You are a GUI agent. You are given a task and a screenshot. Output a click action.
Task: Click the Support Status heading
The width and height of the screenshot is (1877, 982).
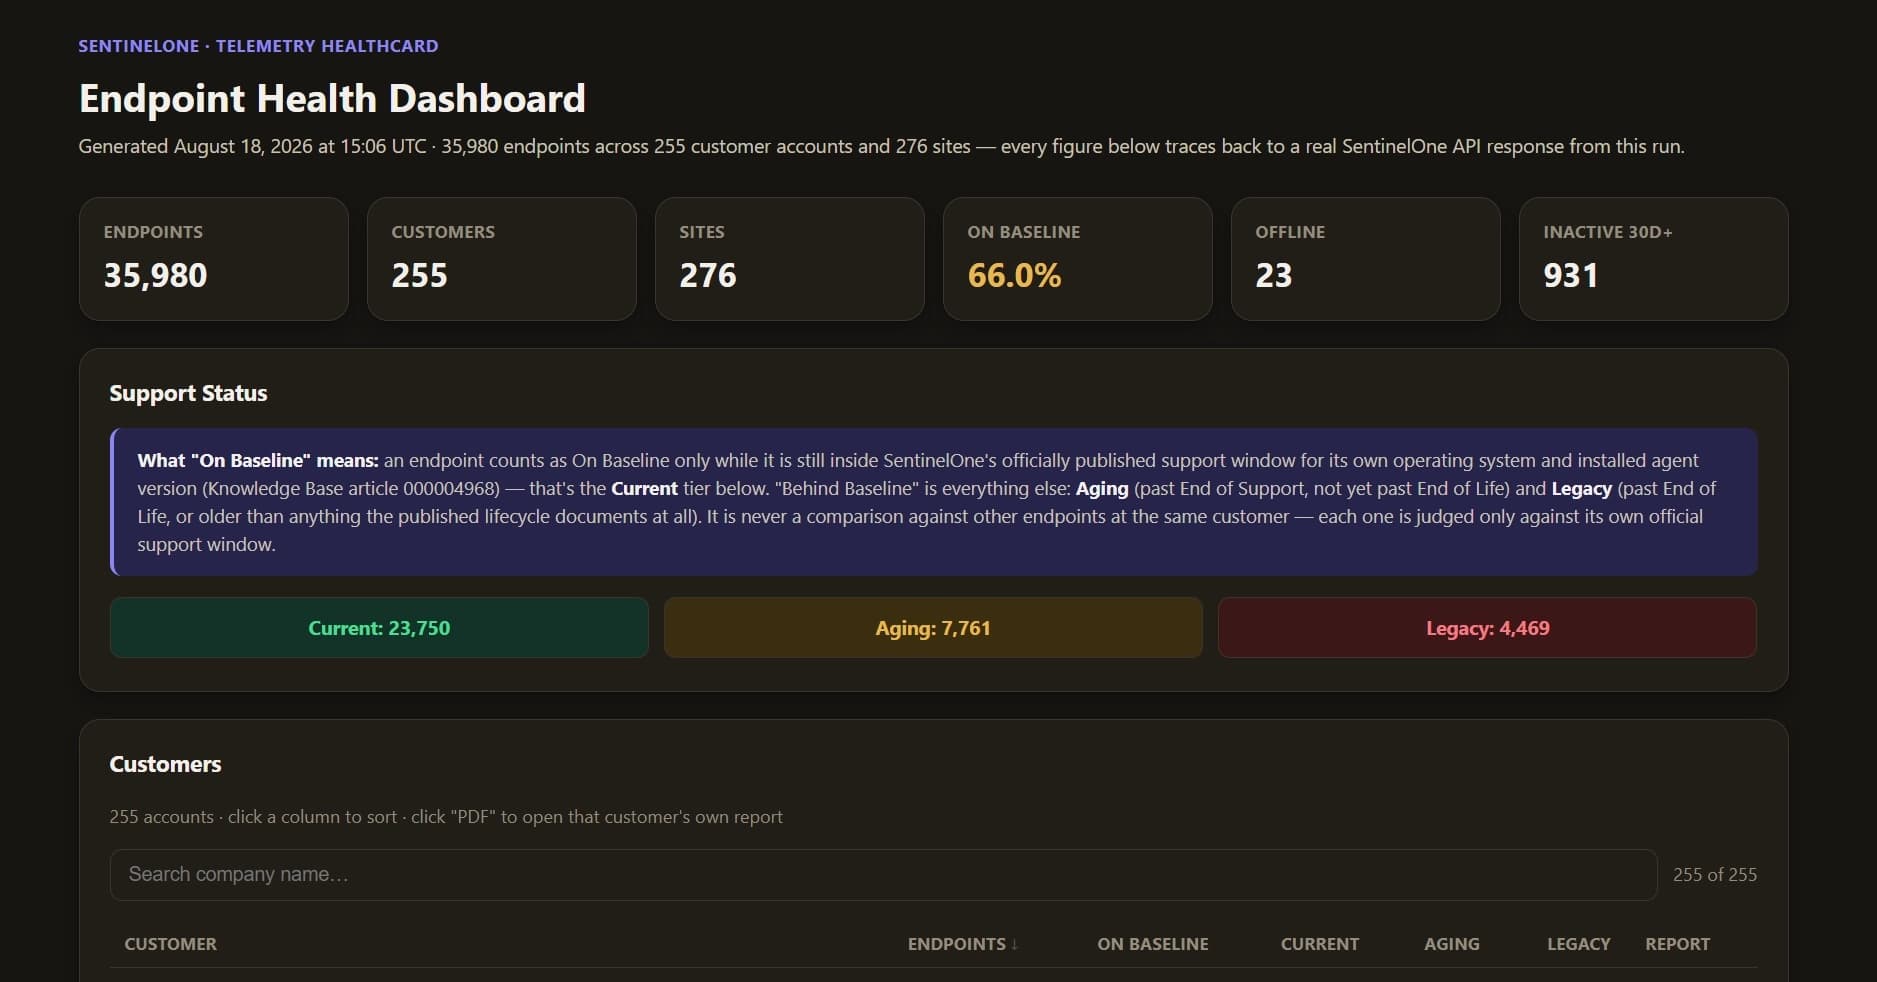click(188, 393)
